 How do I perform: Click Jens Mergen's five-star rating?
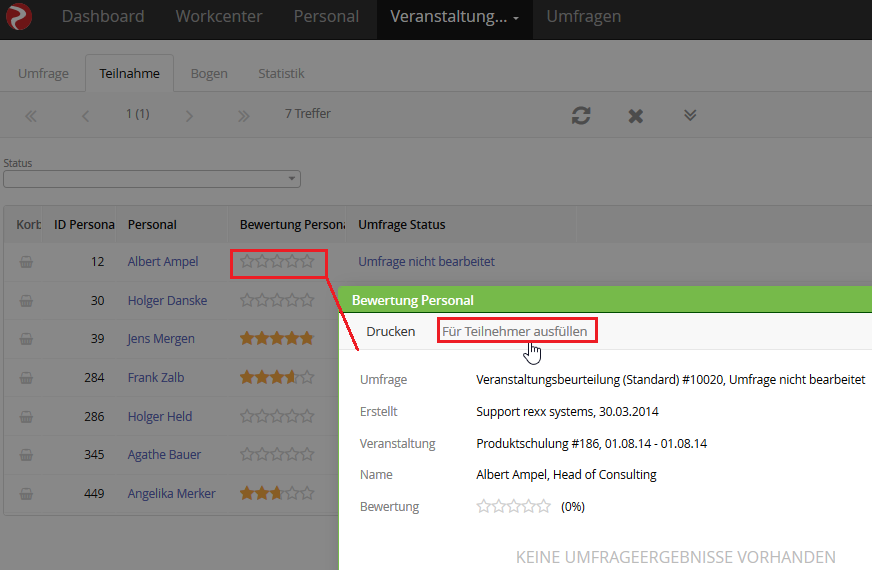click(277, 338)
